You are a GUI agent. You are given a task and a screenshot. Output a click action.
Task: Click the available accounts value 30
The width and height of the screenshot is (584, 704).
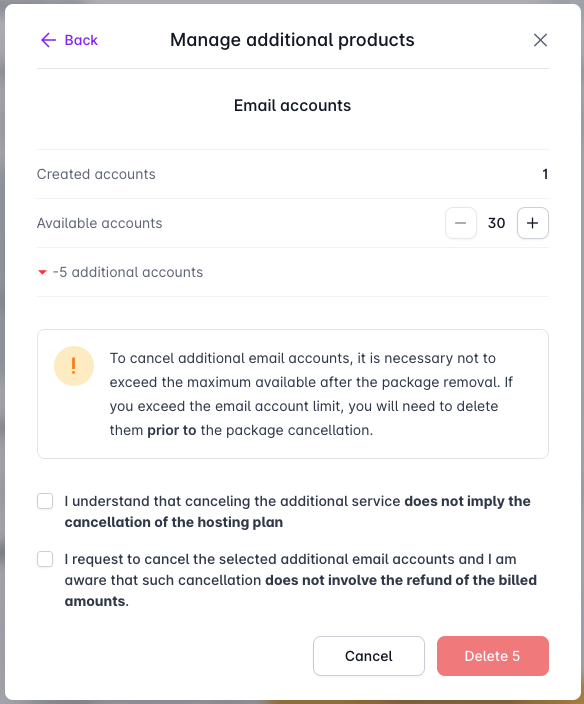tap(496, 223)
